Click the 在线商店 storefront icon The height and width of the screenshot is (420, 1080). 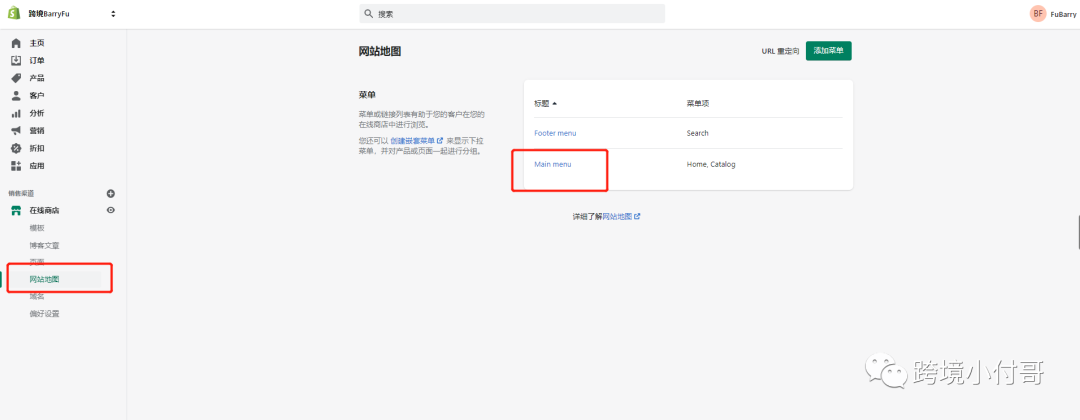(17, 211)
